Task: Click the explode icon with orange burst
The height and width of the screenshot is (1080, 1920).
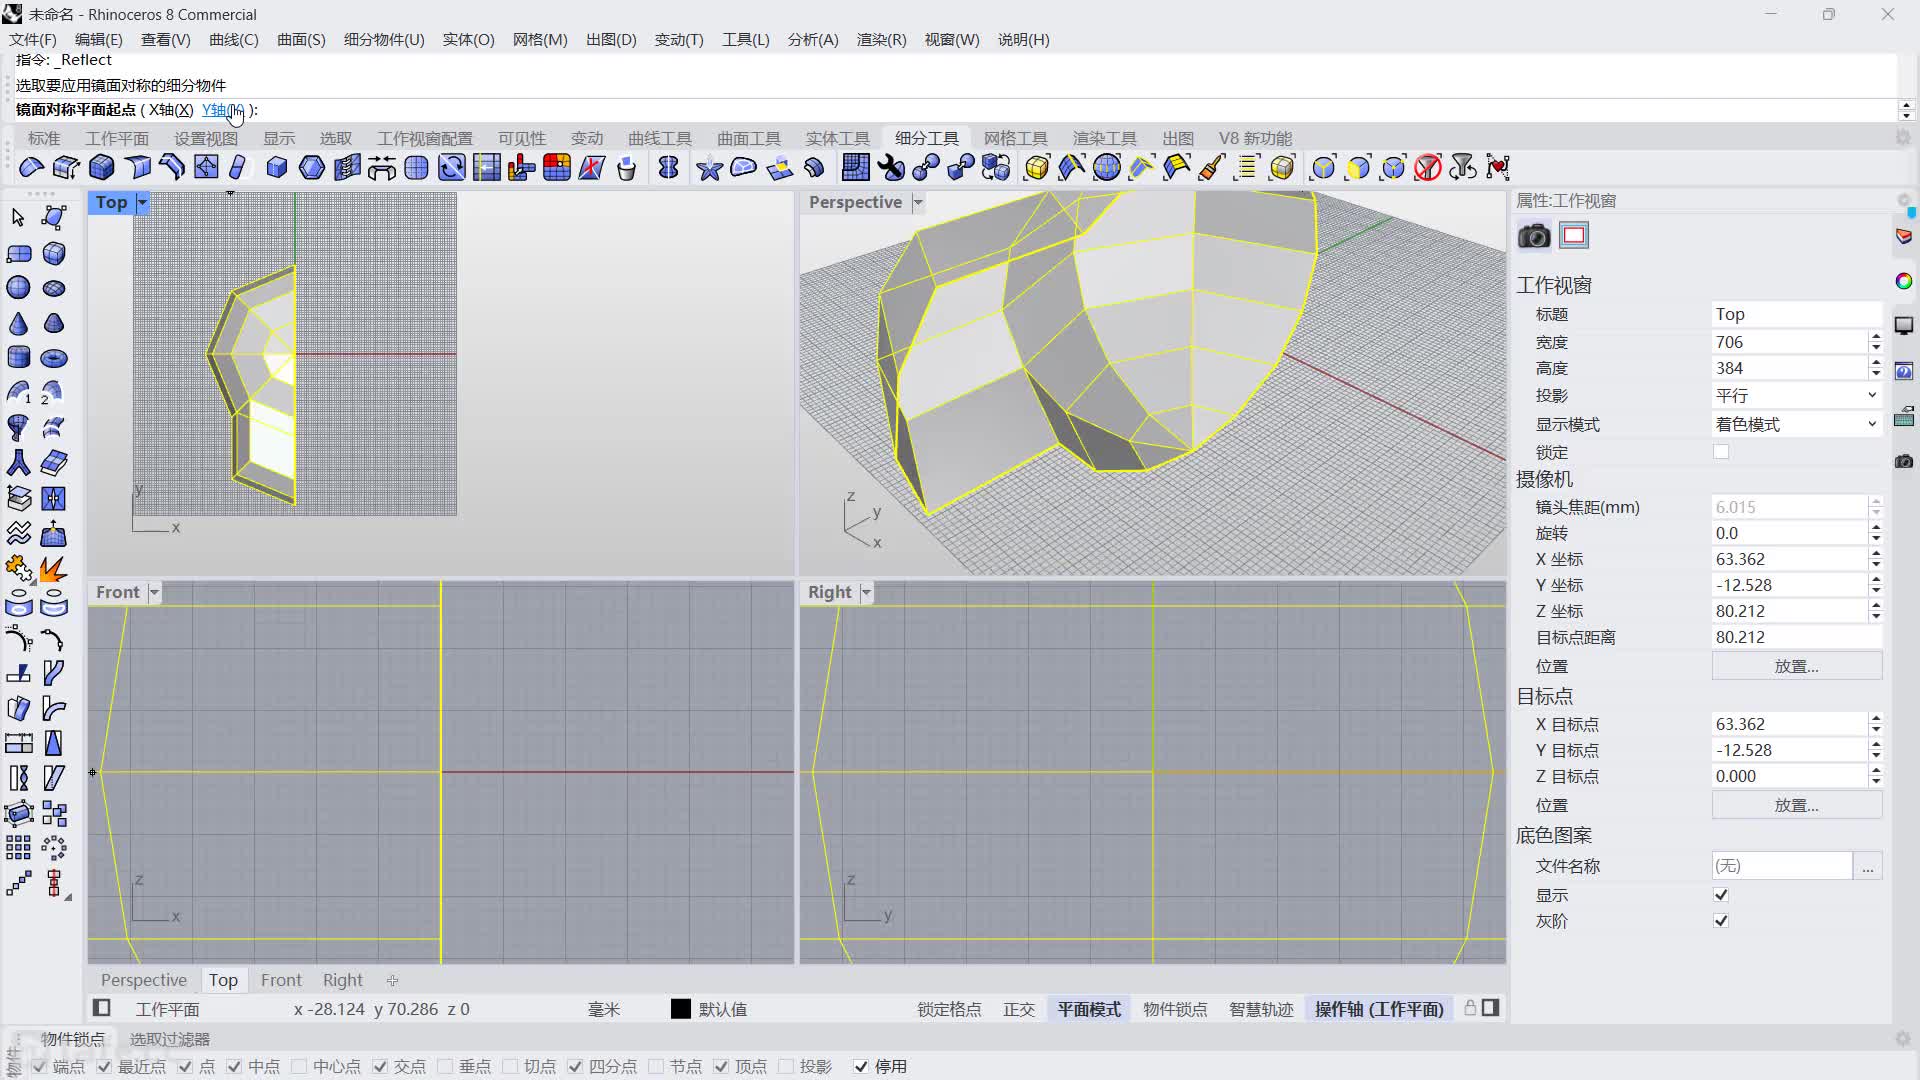Action: tap(54, 568)
